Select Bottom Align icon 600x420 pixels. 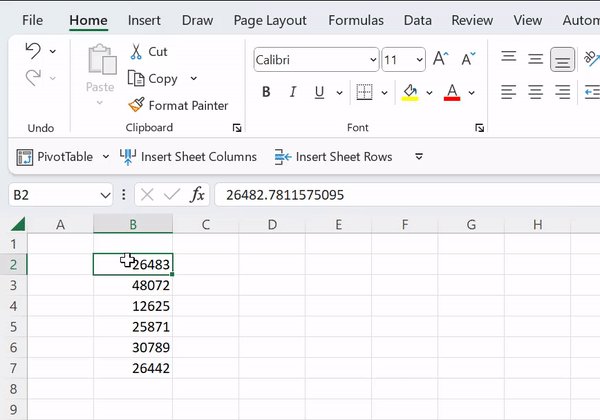pyautogui.click(x=562, y=59)
